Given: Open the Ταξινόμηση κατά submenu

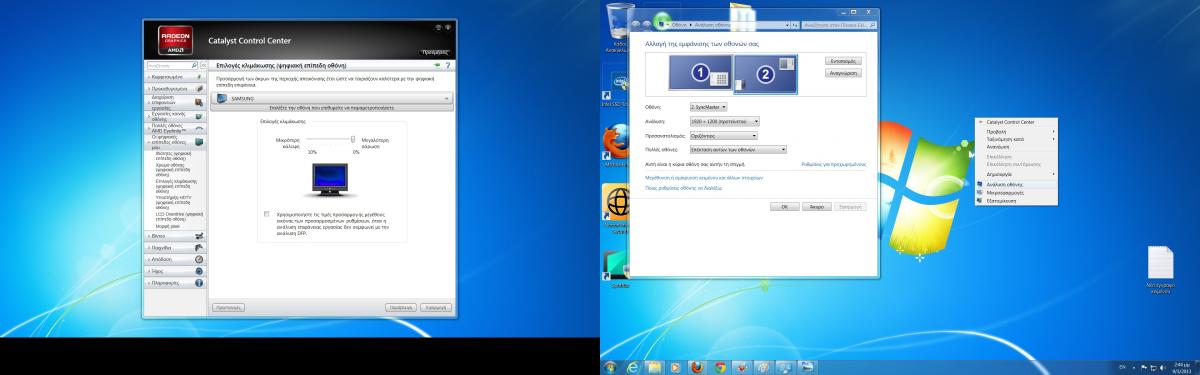Looking at the screenshot, I should 1015,138.
